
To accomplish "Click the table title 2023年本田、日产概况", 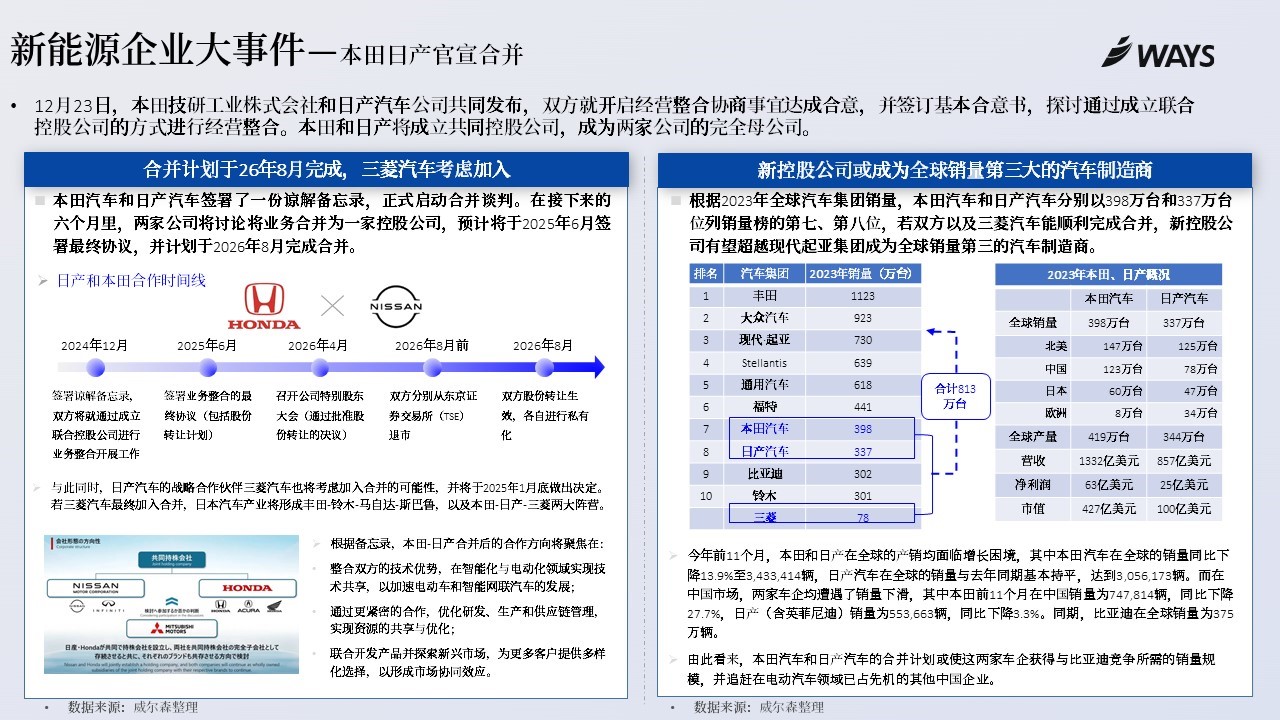I will 1108,274.
